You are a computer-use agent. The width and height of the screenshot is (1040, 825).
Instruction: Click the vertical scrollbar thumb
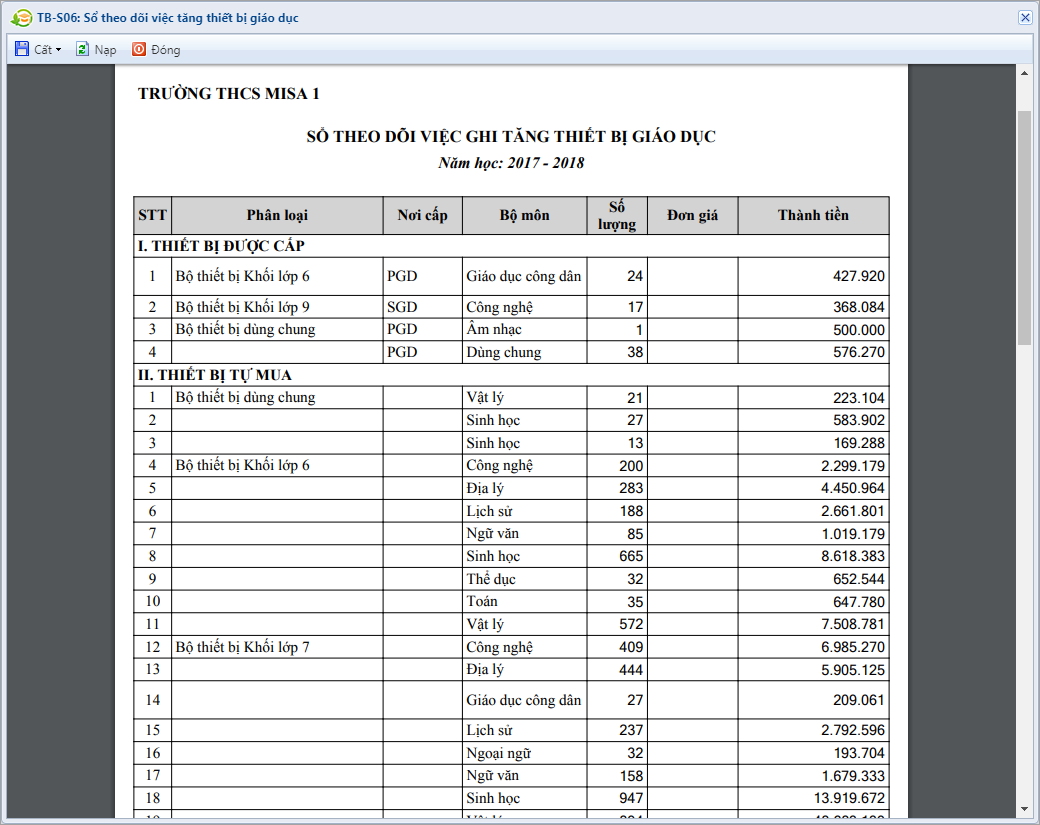1024,227
